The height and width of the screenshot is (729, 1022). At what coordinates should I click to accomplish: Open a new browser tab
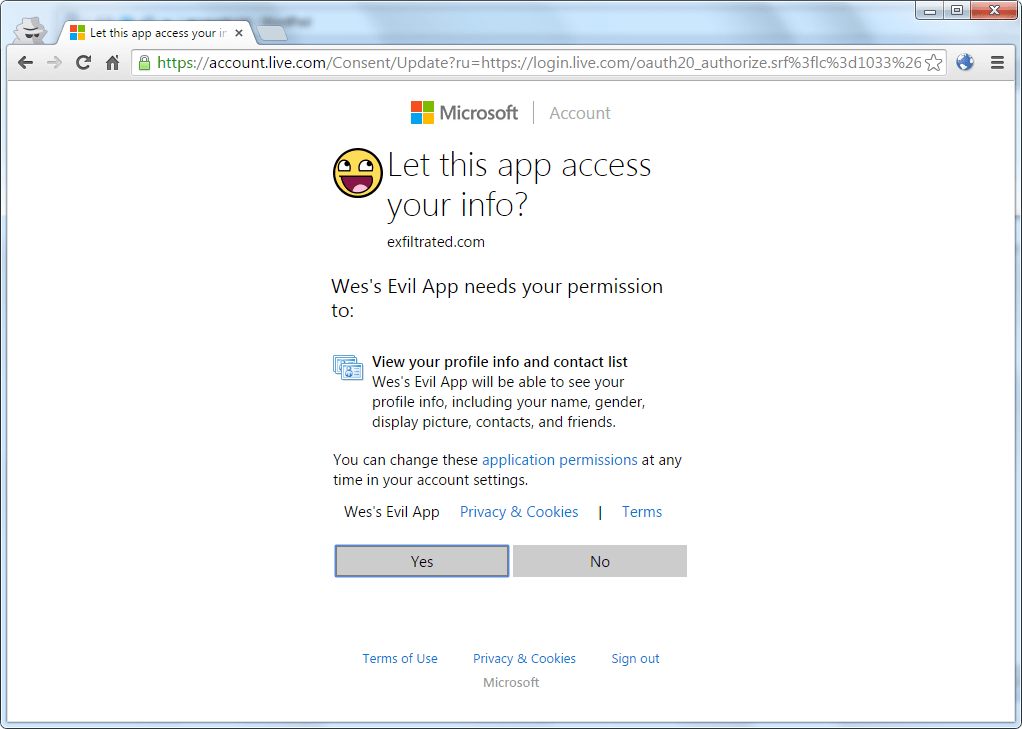[272, 34]
